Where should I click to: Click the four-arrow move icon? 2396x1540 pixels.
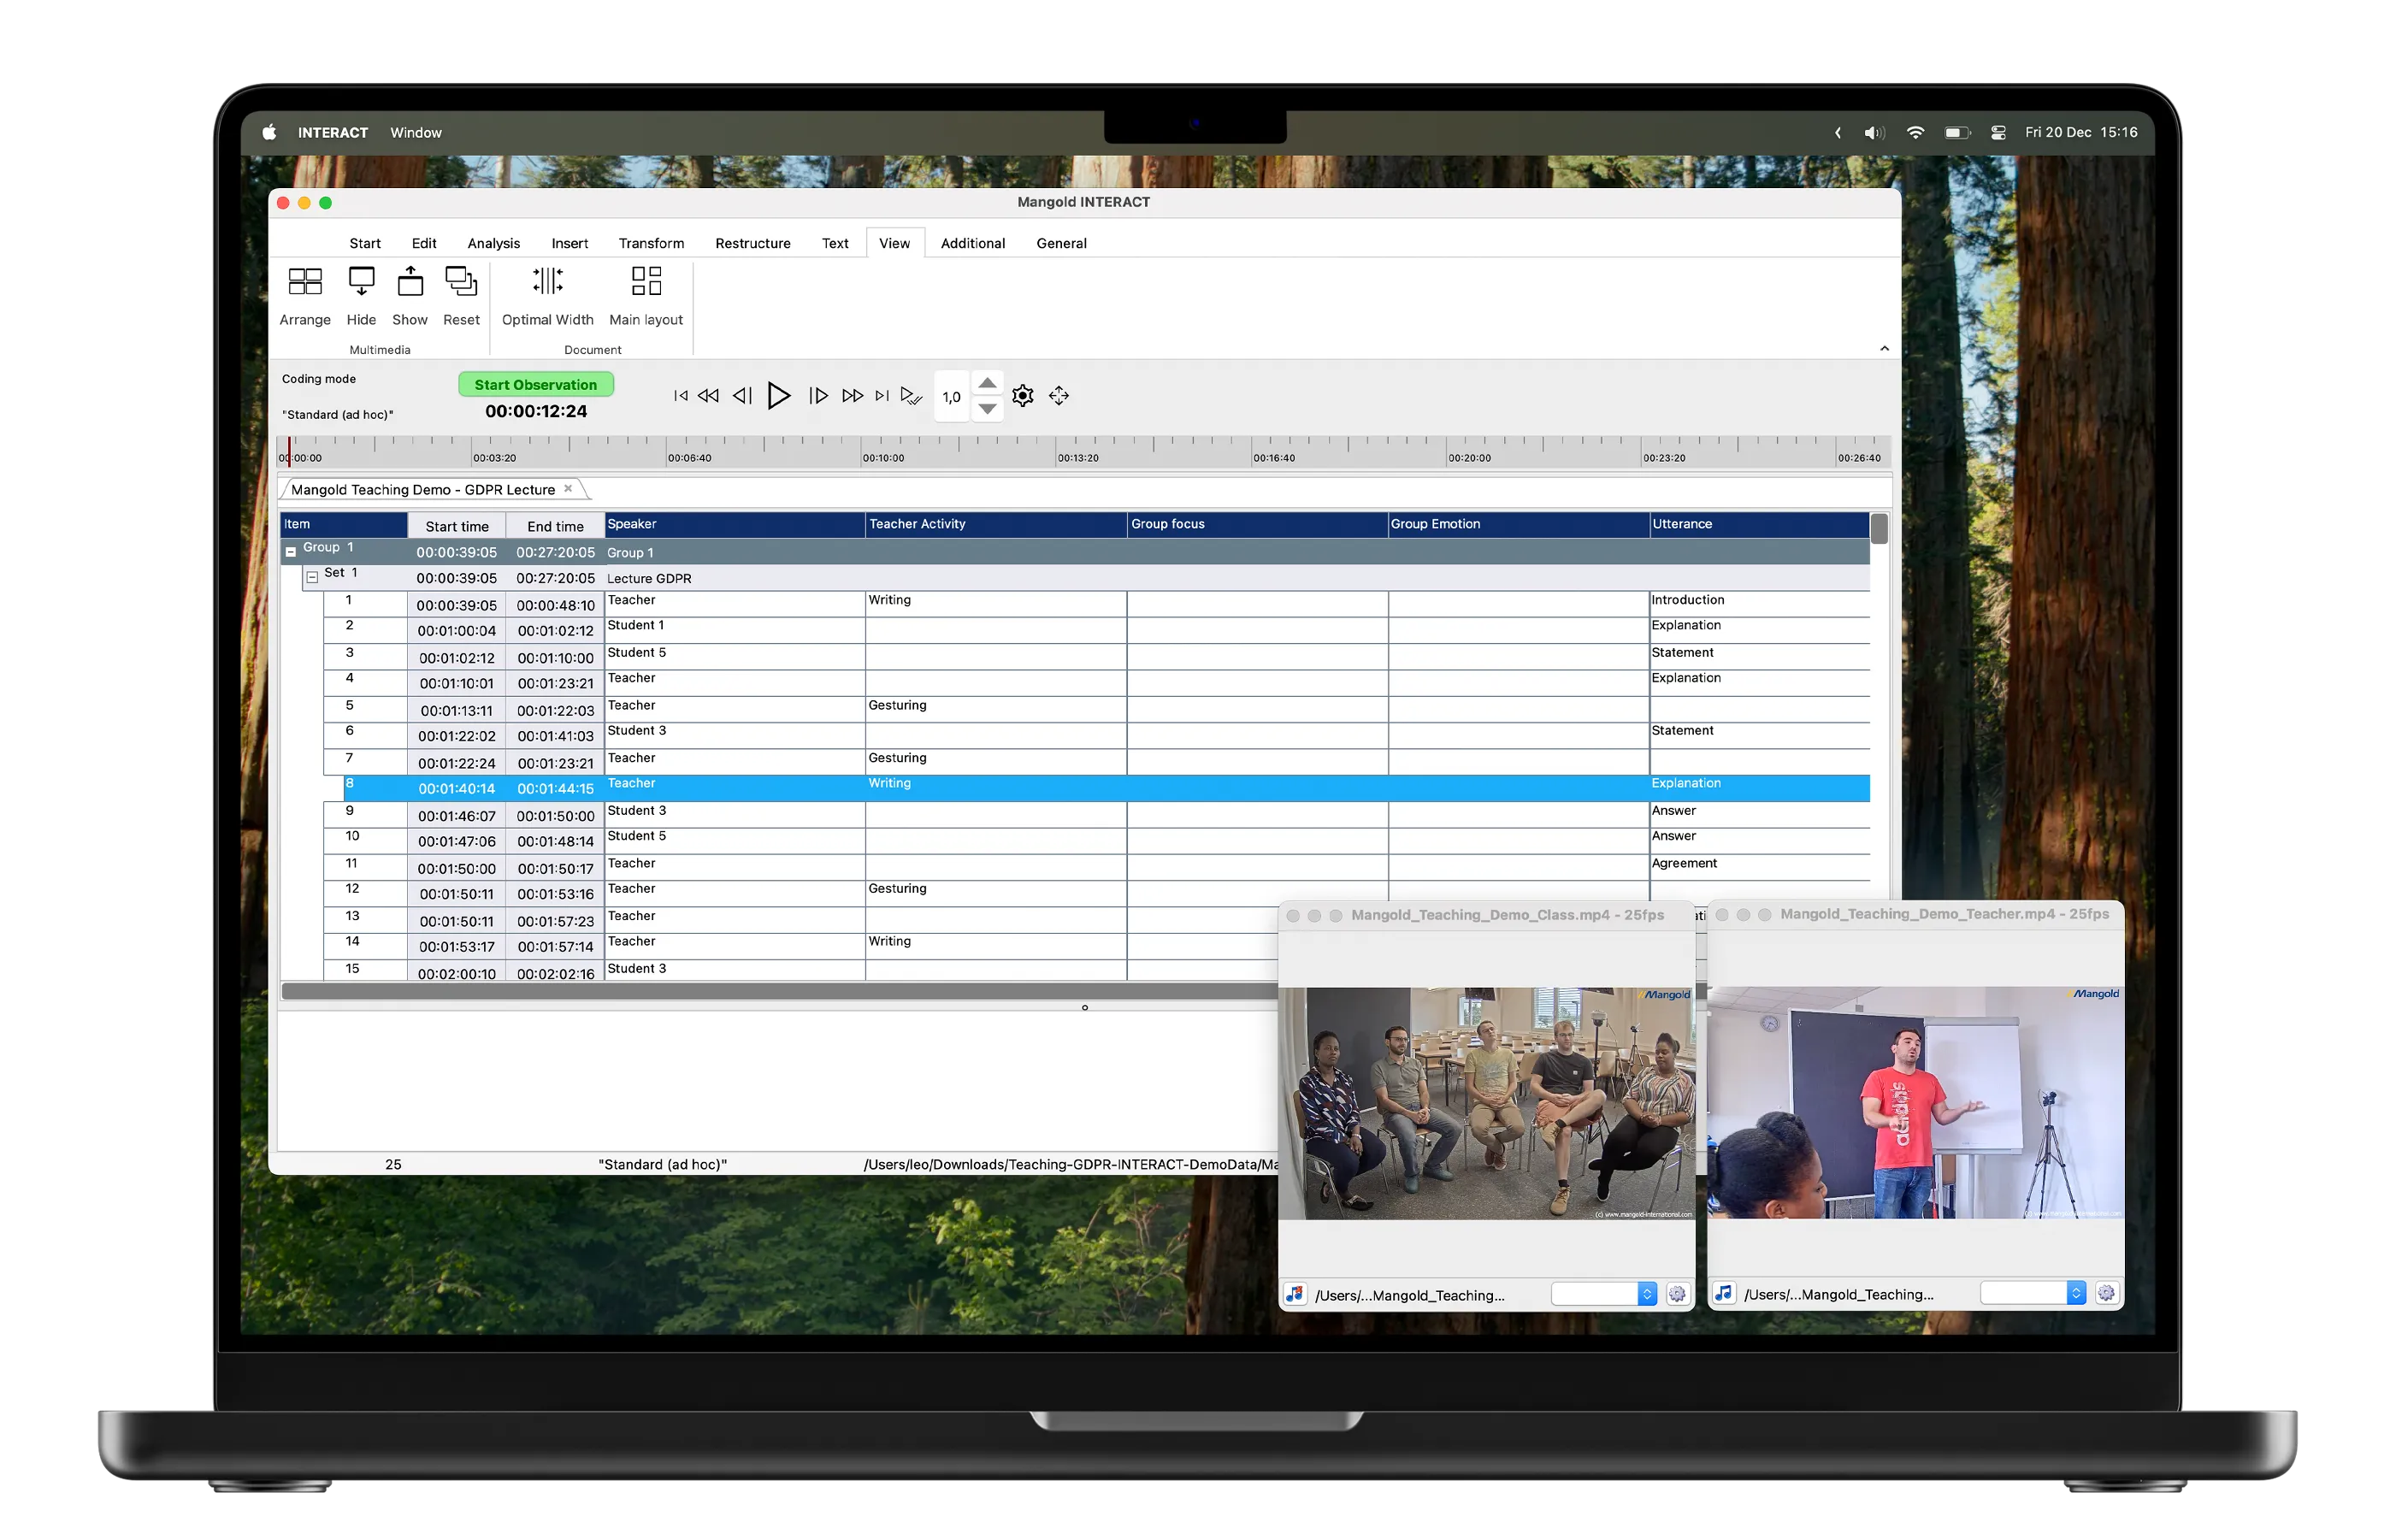point(1059,396)
